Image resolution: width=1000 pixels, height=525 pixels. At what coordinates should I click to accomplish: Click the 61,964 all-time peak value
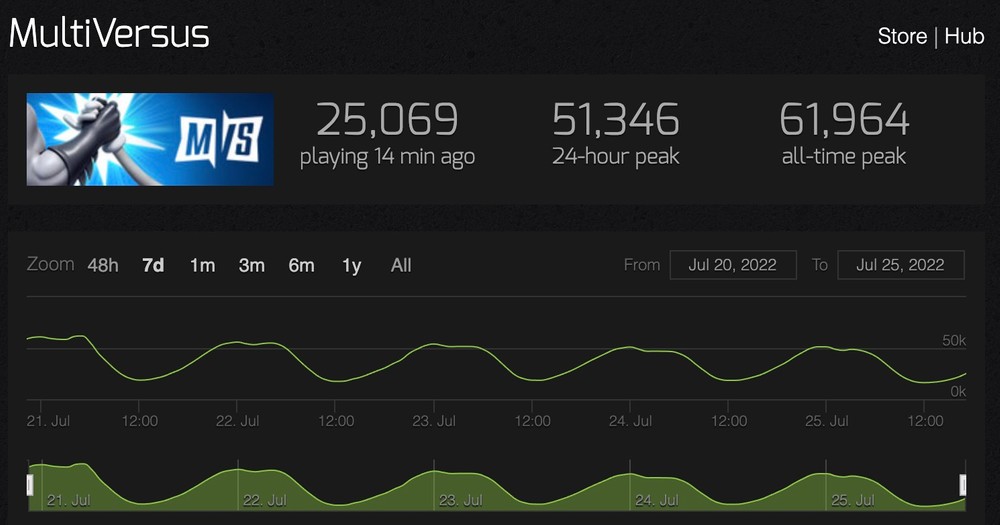(844, 119)
